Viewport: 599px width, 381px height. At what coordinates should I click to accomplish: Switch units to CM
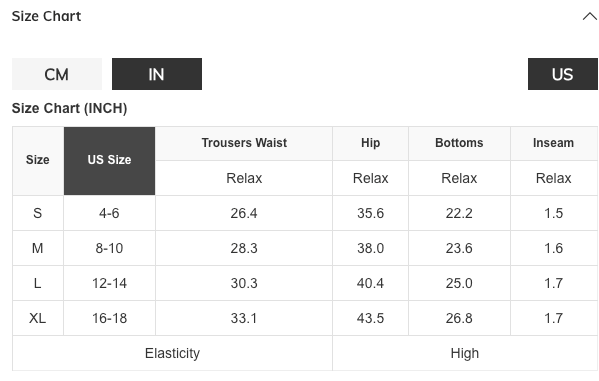coord(57,74)
